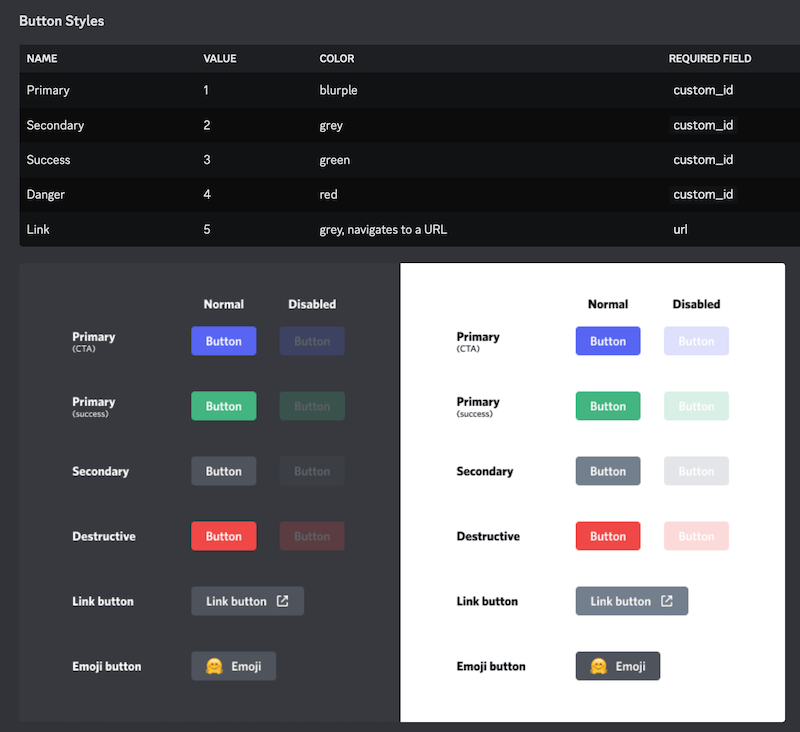Click the disabled green Button in light theme
The height and width of the screenshot is (732, 800).
[696, 406]
